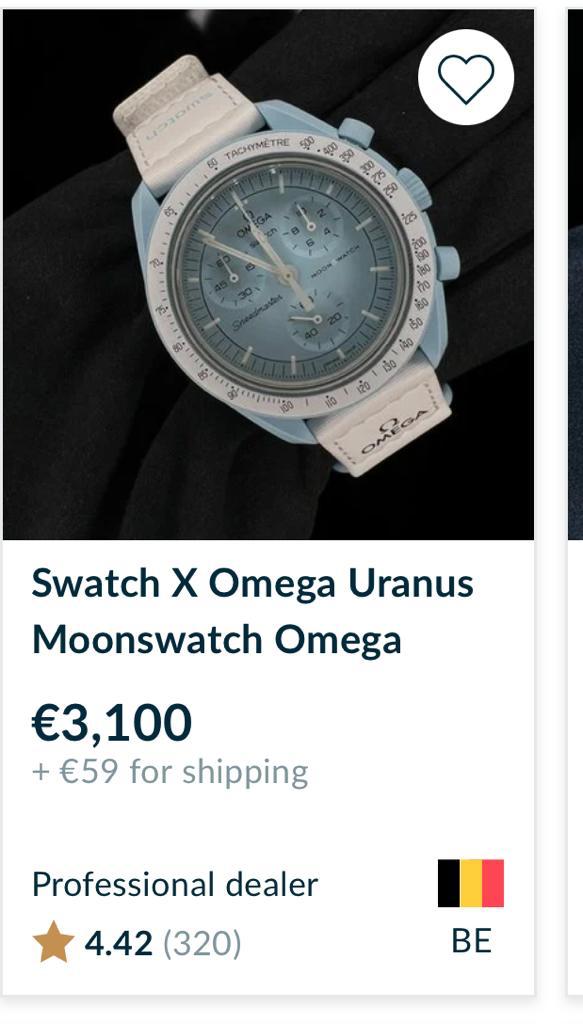Screen dimensions: 583x1024
Task: Click the OMEGA logo on the lower strap
Action: click(396, 432)
